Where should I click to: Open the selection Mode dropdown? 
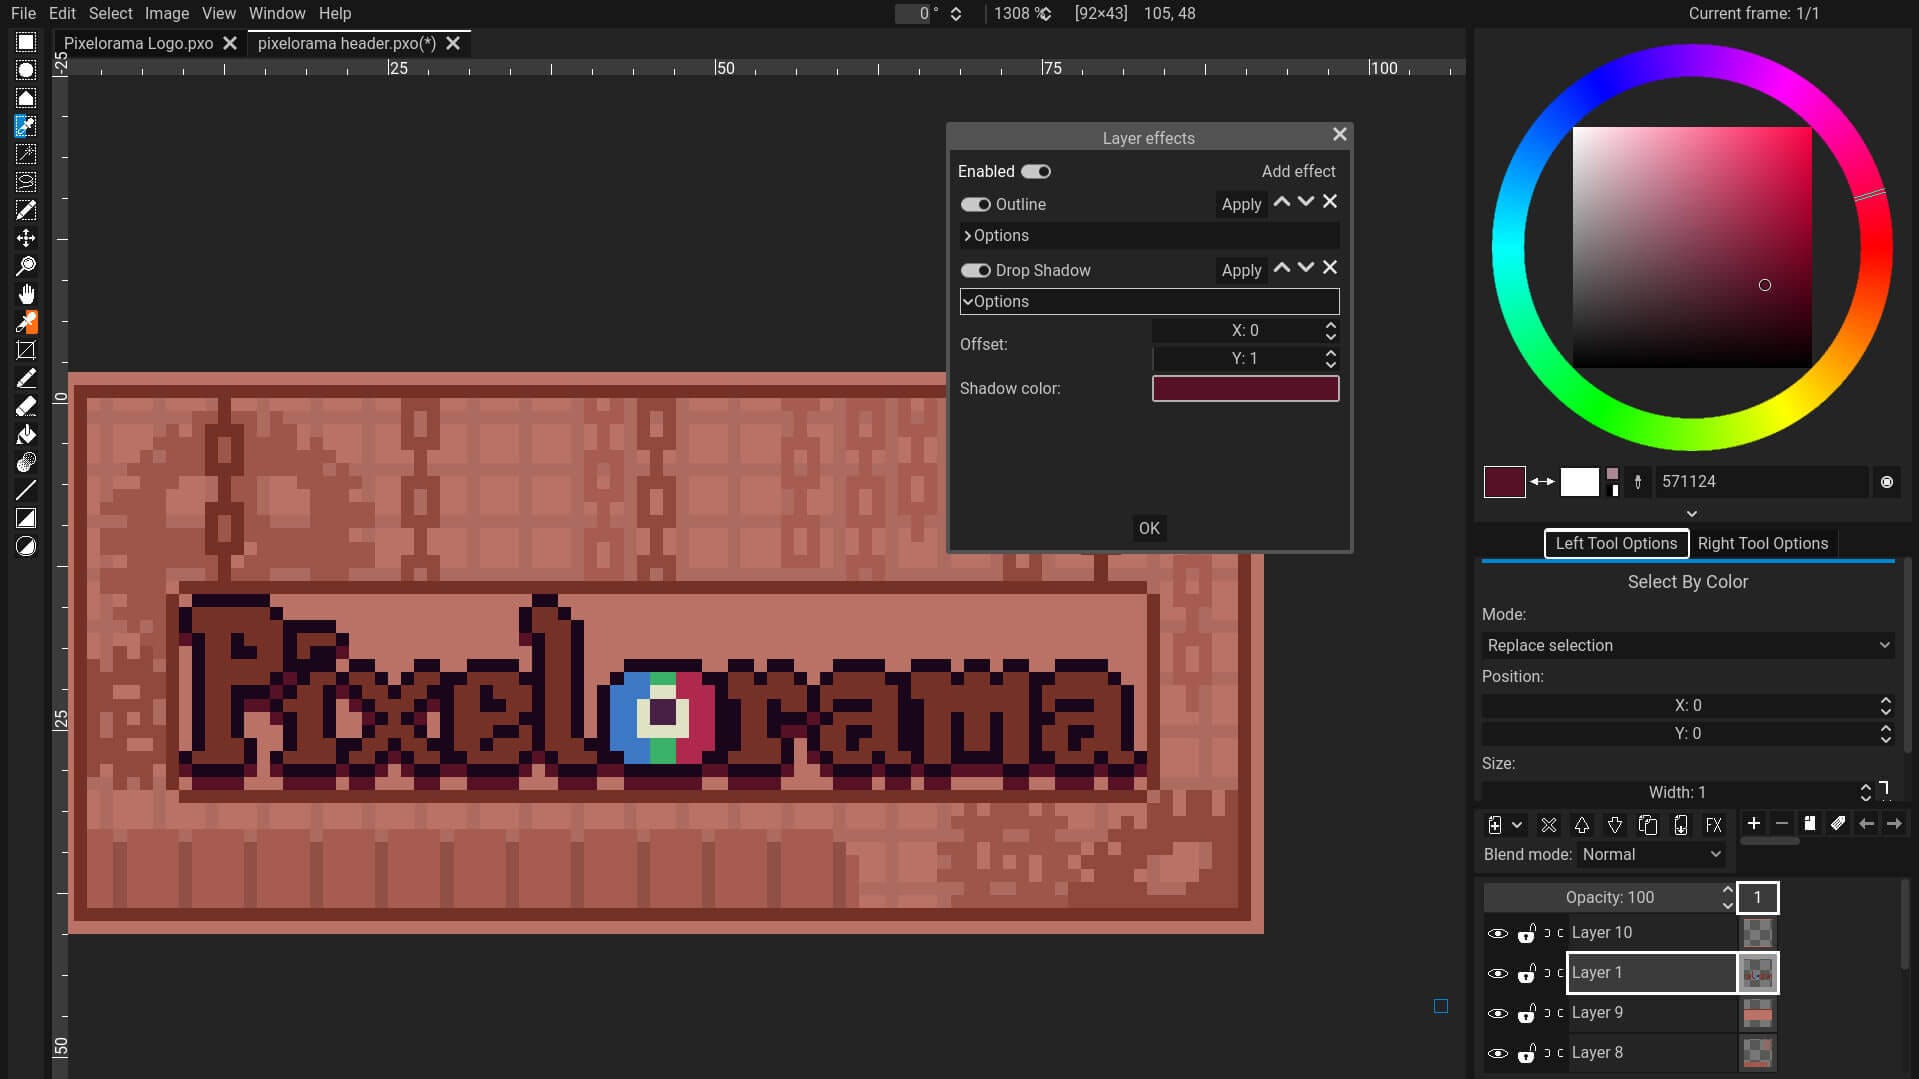1686,645
